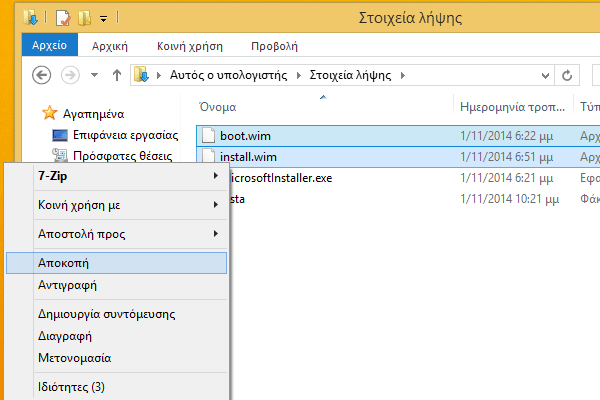The image size is (600, 400).
Task: Click the date 1/11/2014 10:21 μμ
Action: (x=510, y=199)
